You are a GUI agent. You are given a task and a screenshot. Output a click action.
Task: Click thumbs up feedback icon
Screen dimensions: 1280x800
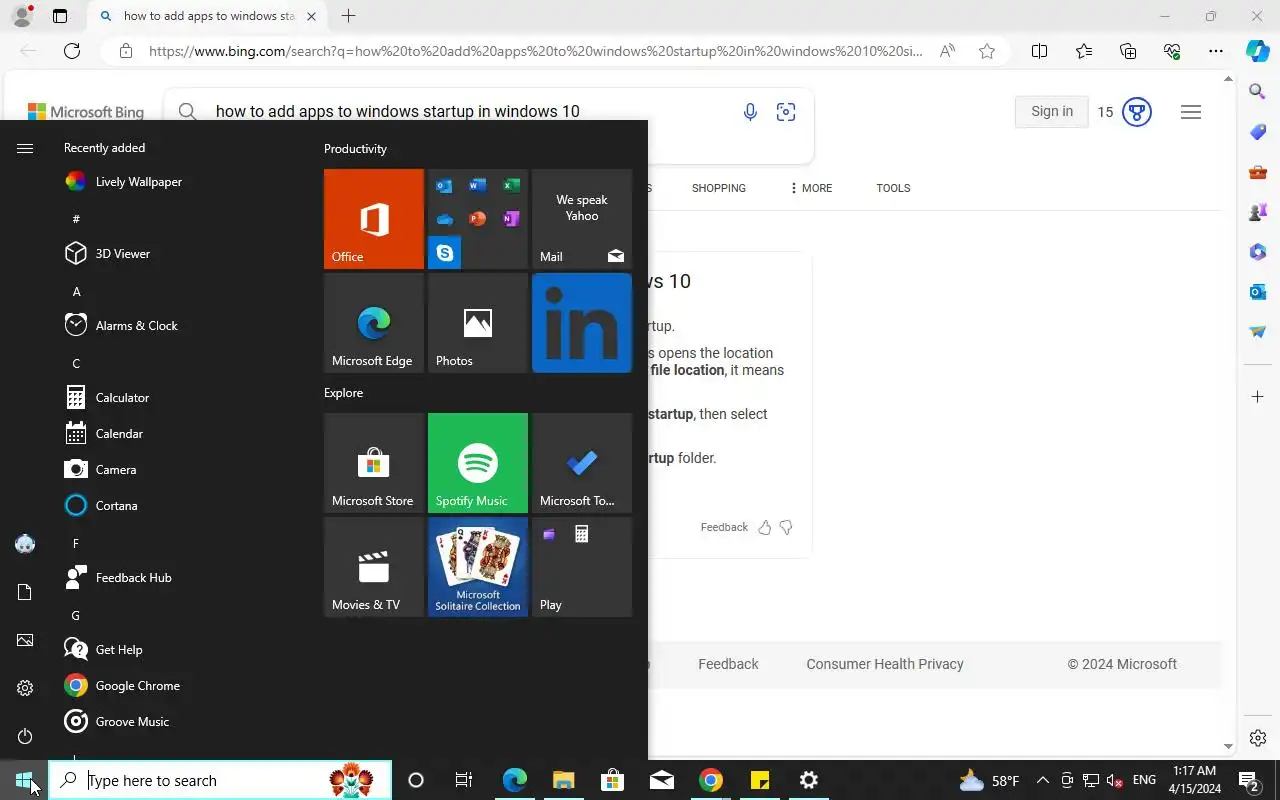(765, 527)
